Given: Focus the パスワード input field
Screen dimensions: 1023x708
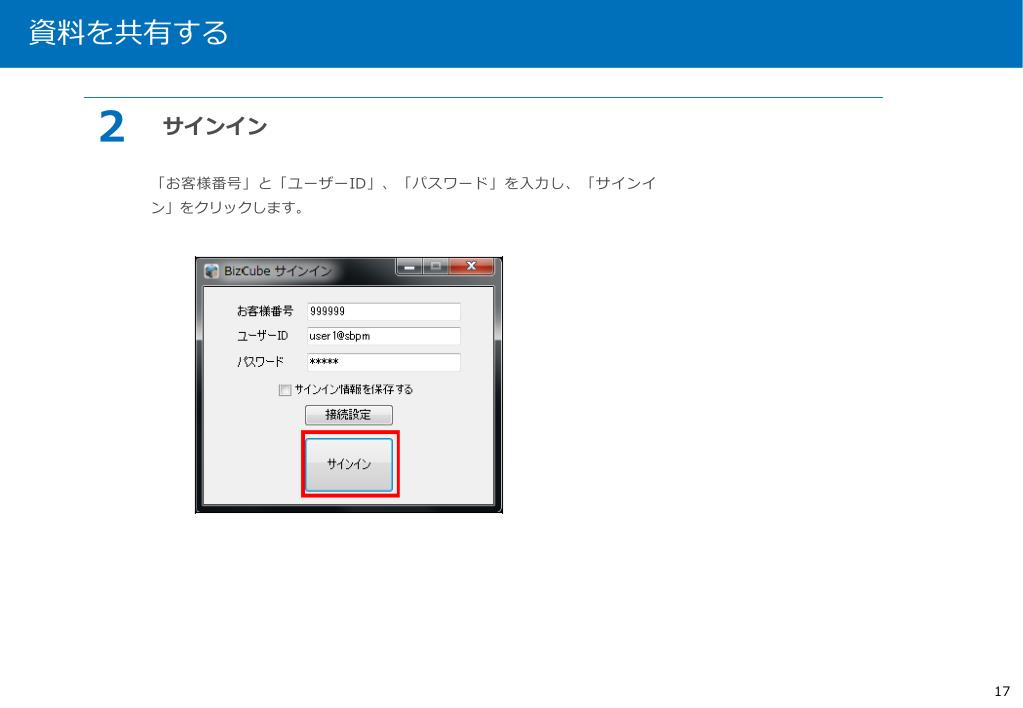Looking at the screenshot, I should [x=384, y=362].
